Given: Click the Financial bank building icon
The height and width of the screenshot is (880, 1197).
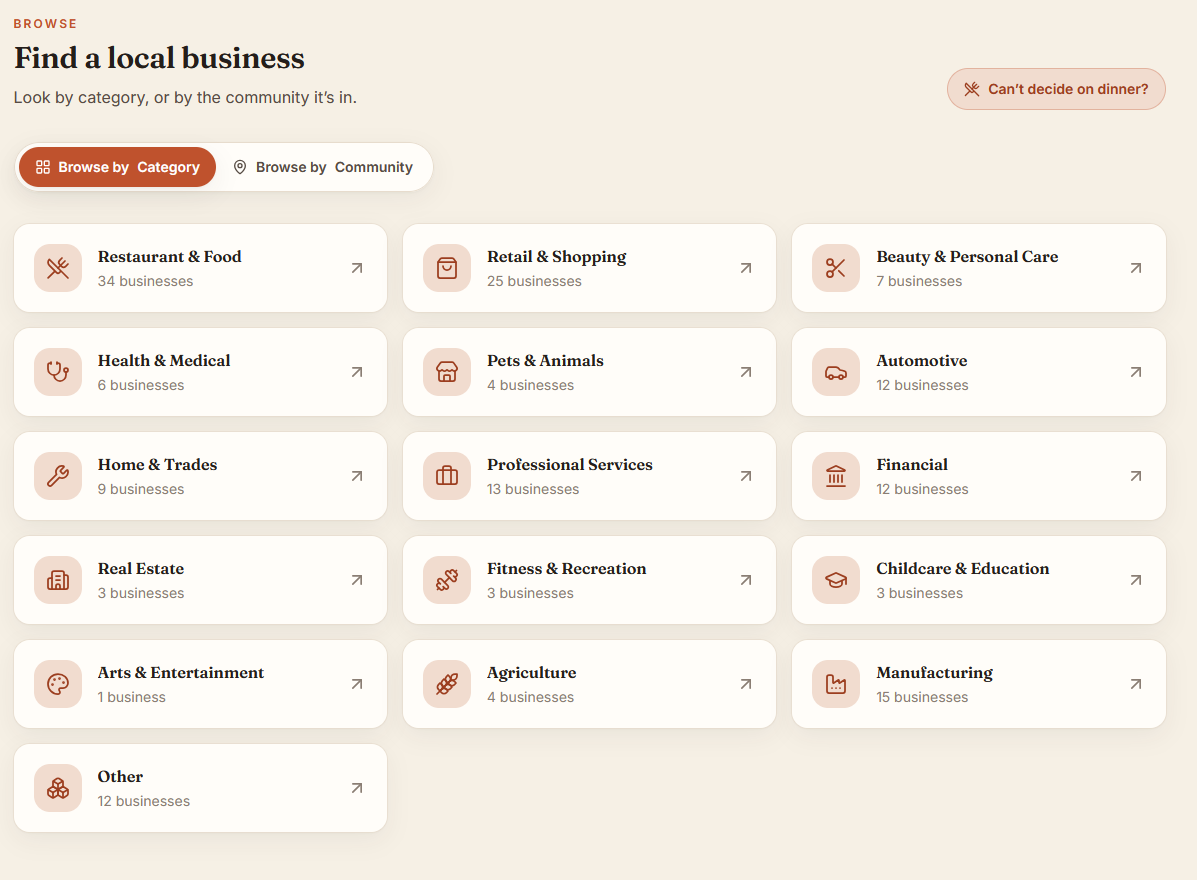Looking at the screenshot, I should pyautogui.click(x=836, y=476).
